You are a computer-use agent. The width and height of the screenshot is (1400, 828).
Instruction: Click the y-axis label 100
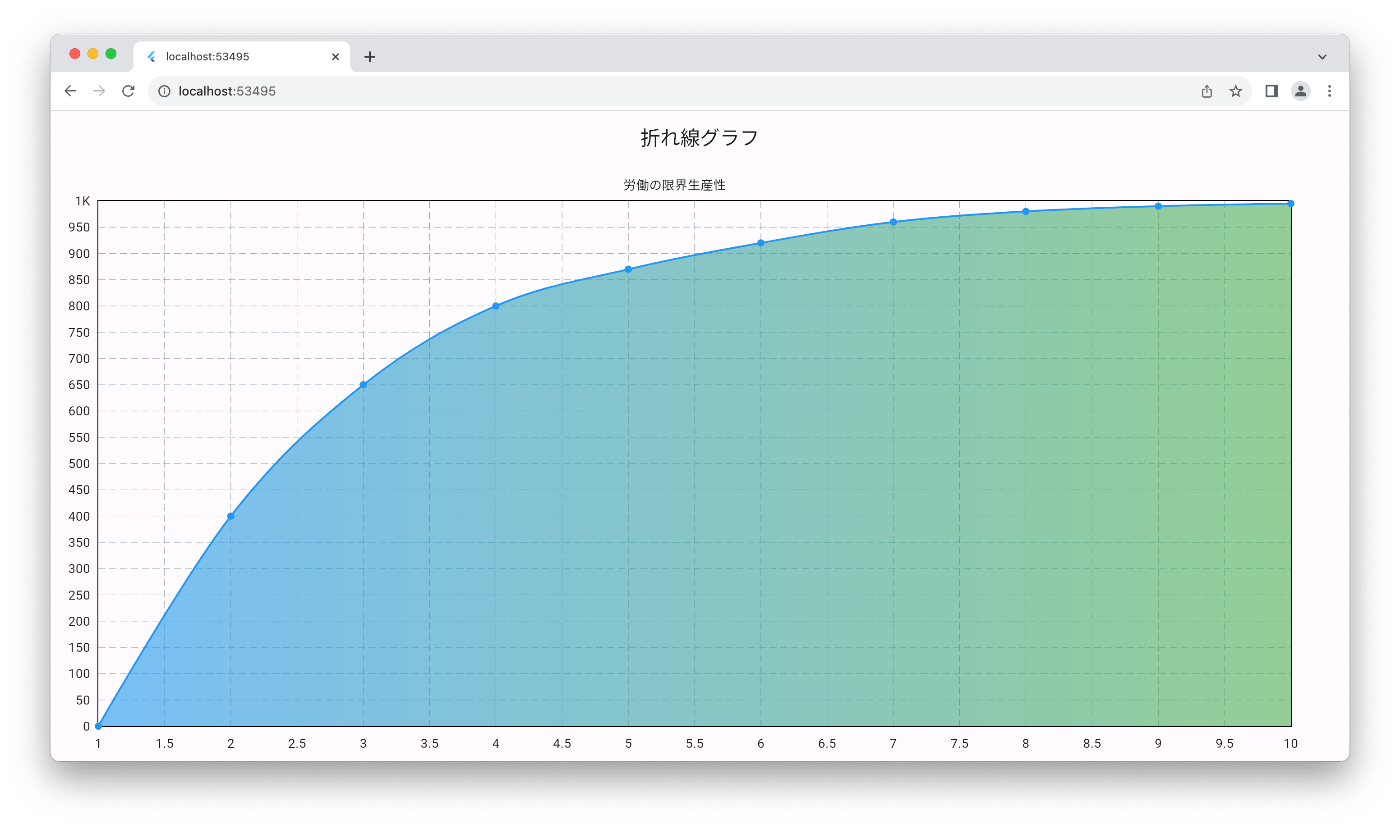(x=80, y=674)
